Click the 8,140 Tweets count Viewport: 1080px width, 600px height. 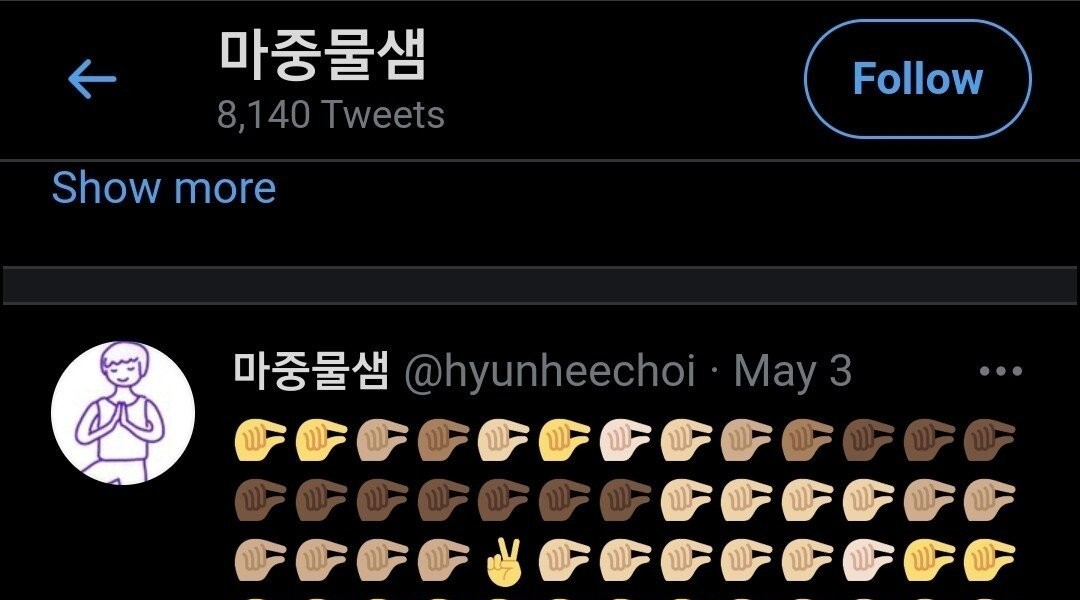tap(331, 115)
